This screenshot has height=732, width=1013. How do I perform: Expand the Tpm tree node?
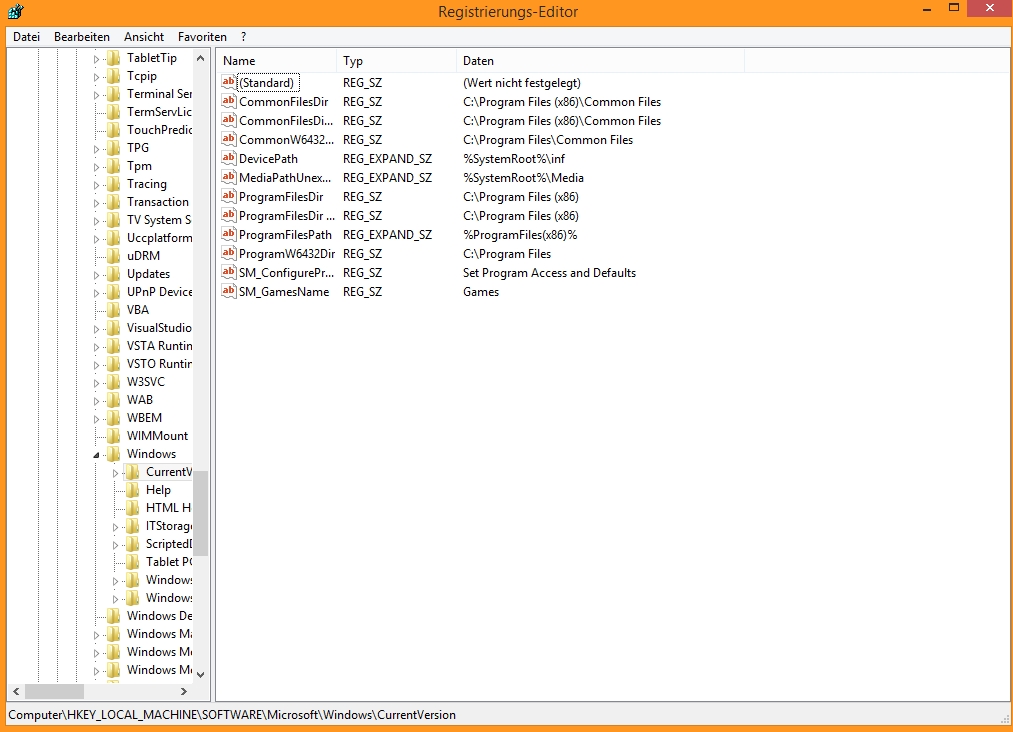coord(96,167)
